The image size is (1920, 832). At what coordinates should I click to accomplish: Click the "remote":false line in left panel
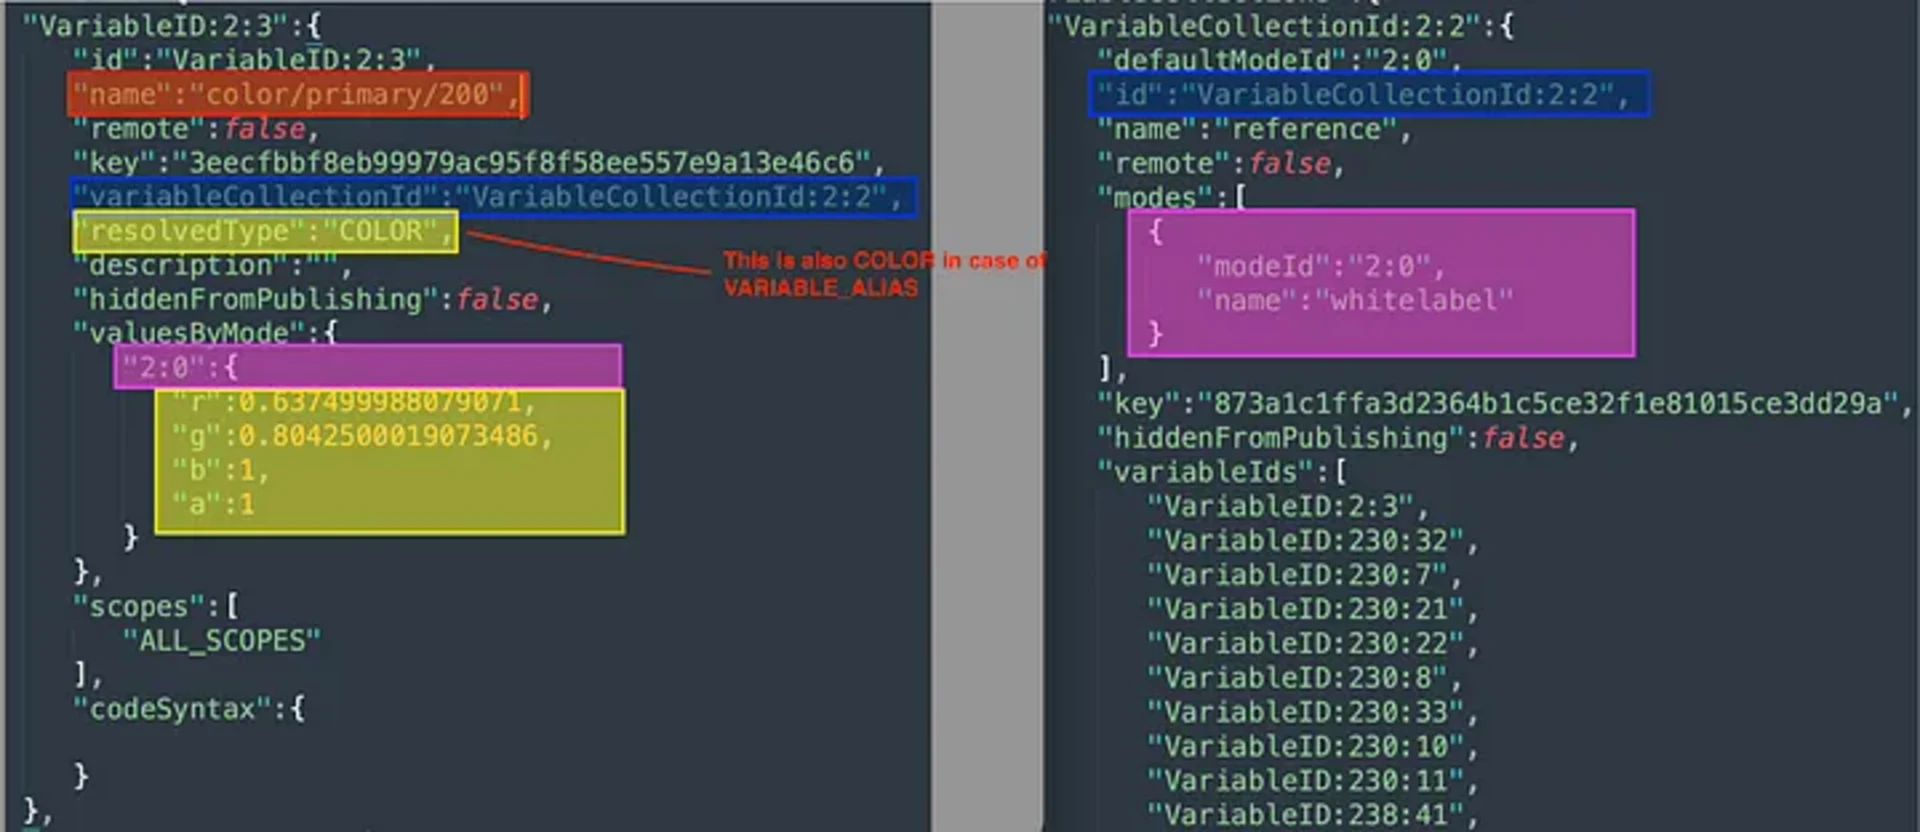coord(195,129)
